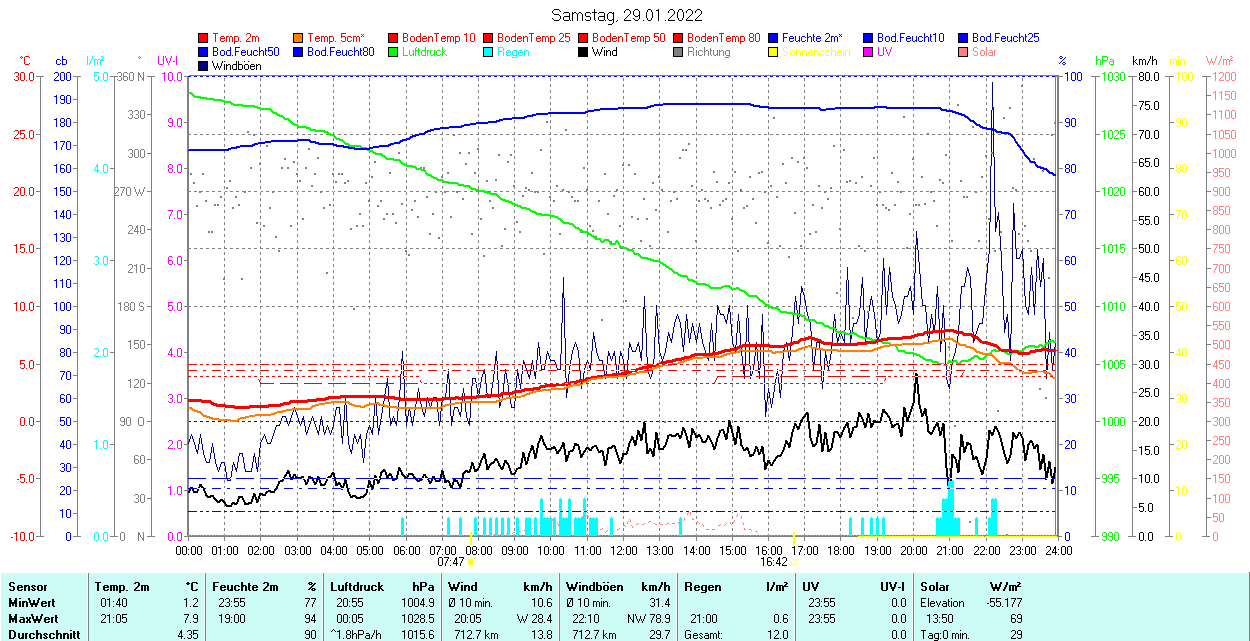The image size is (1250, 641).
Task: Click the sunset marker at 16:42
Action: (794, 561)
